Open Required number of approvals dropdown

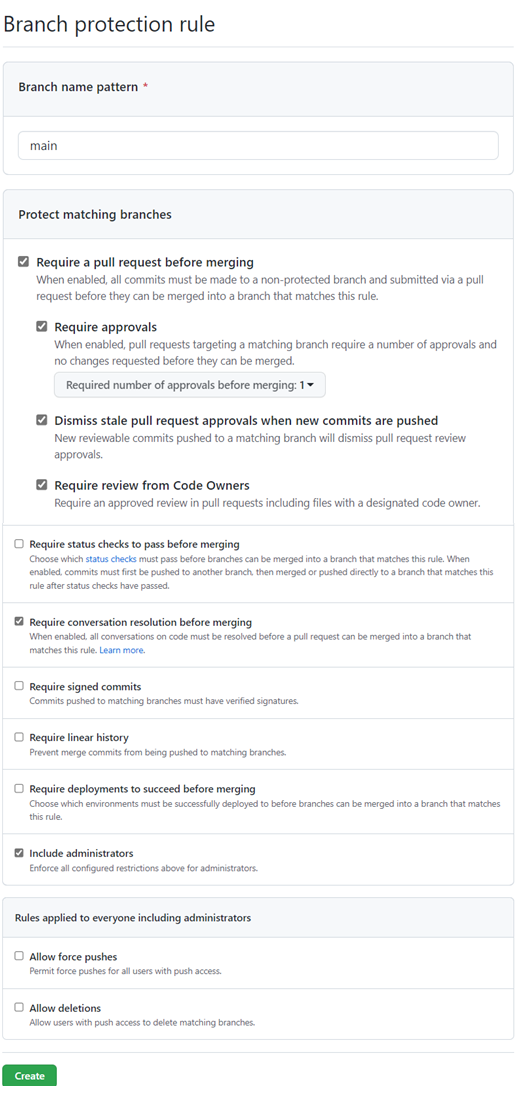click(190, 385)
